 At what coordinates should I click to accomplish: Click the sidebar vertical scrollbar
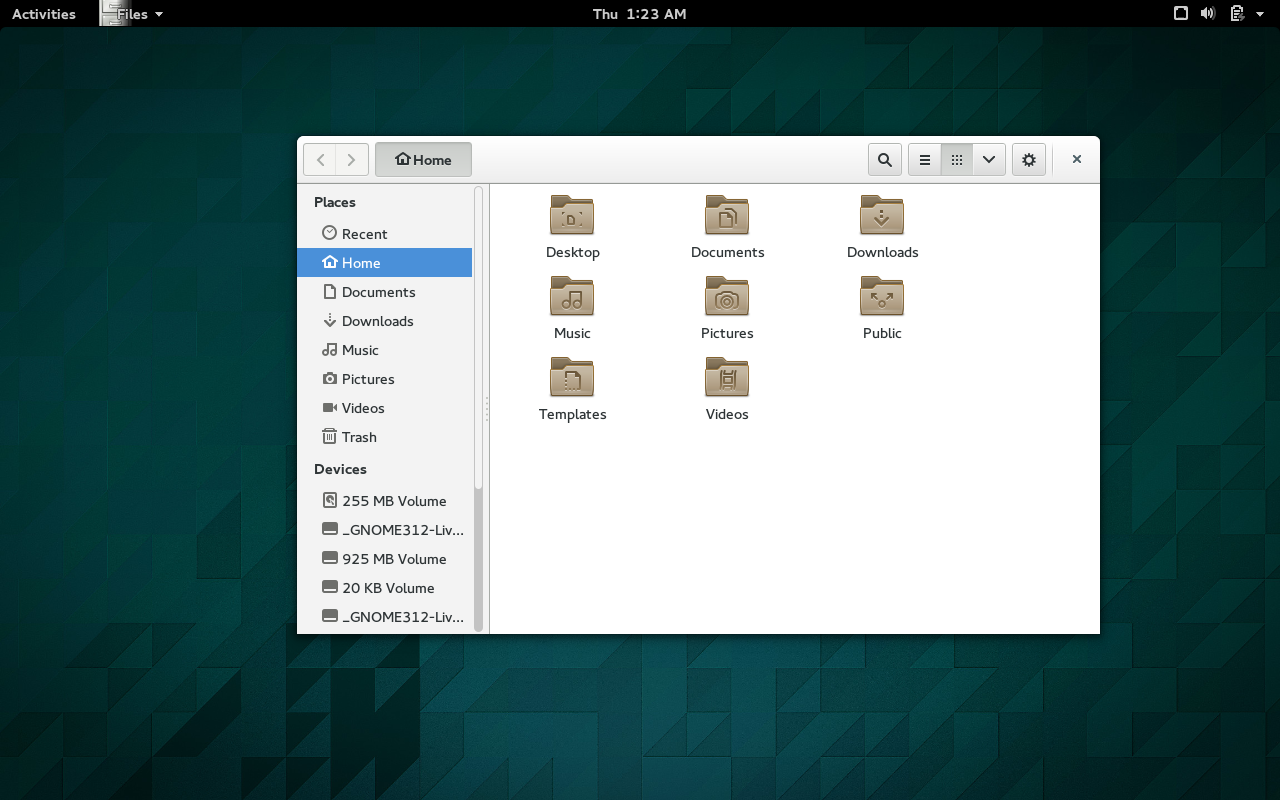tap(478, 409)
